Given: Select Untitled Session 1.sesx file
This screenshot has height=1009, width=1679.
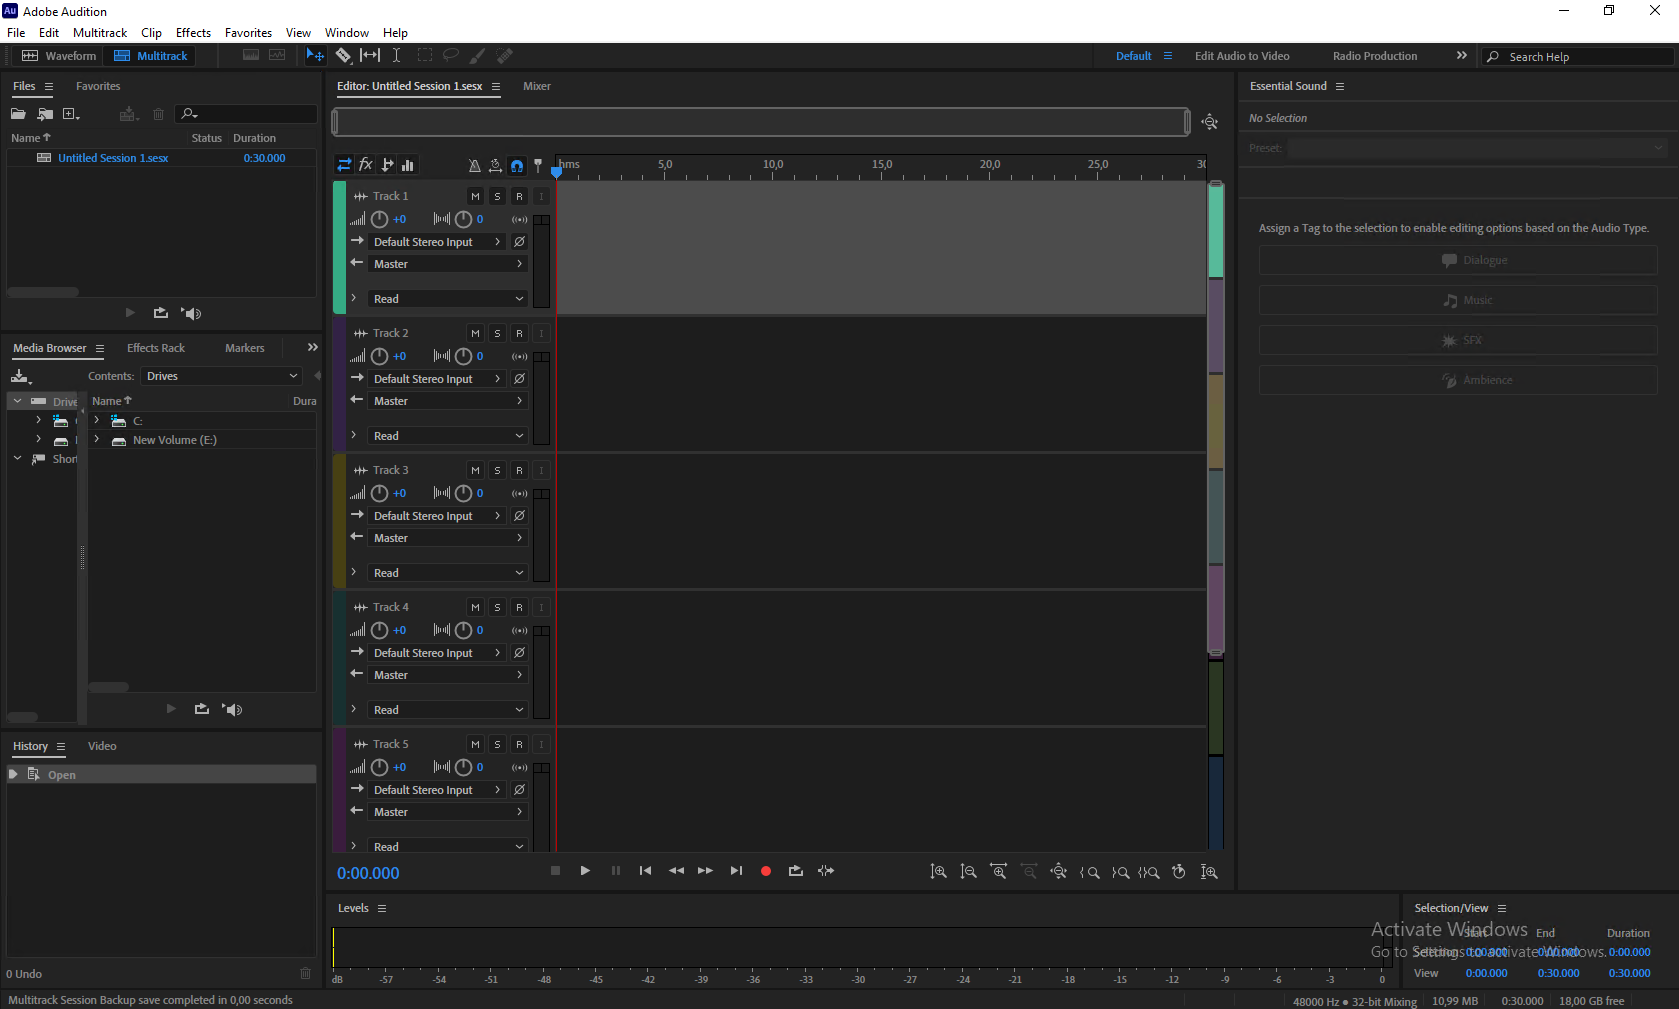Looking at the screenshot, I should pyautogui.click(x=113, y=158).
